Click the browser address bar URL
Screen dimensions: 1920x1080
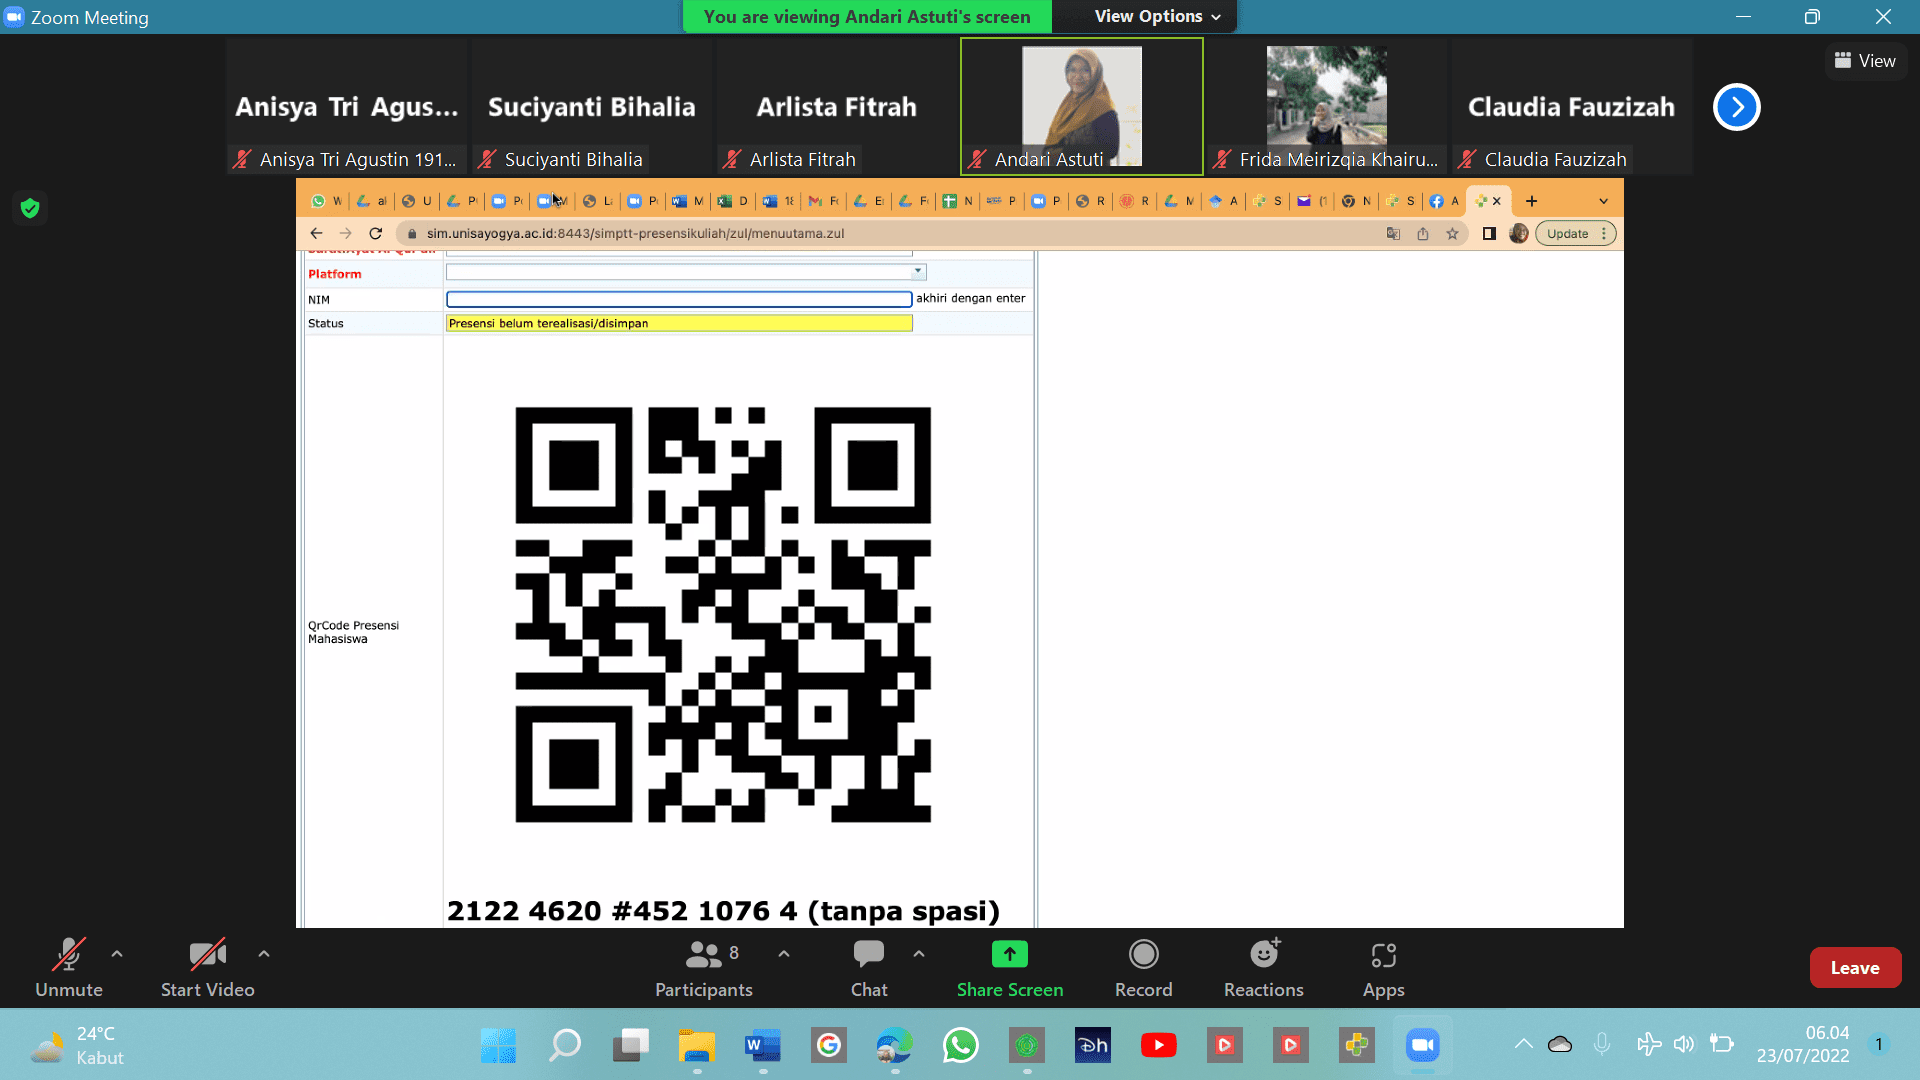tap(635, 233)
